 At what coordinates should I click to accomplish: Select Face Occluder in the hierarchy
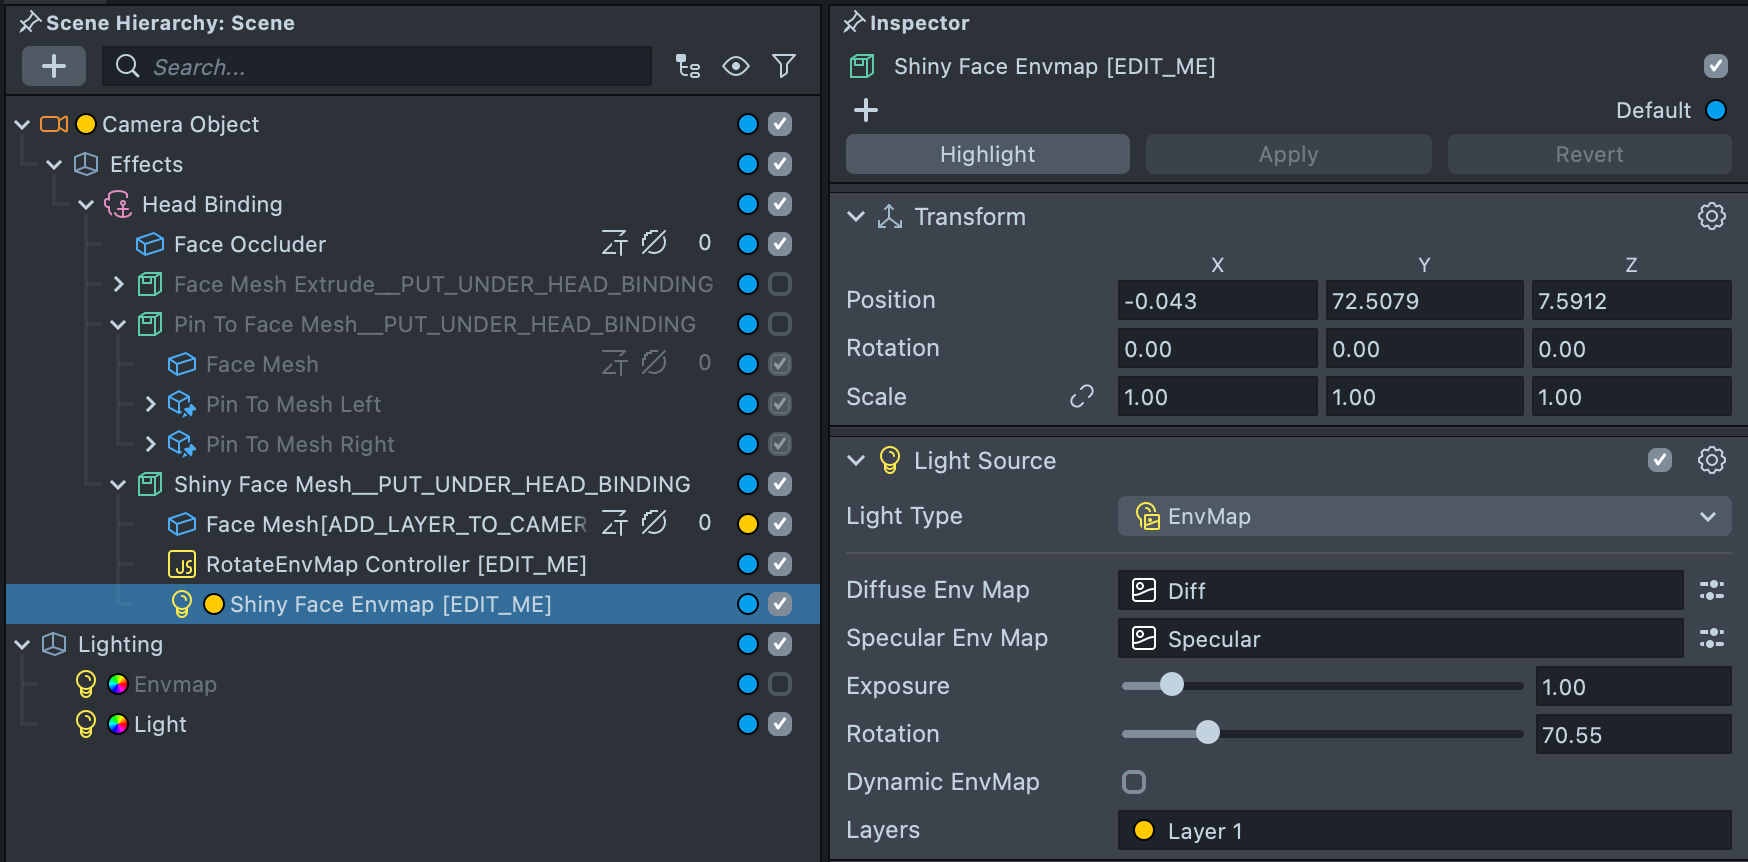(250, 245)
